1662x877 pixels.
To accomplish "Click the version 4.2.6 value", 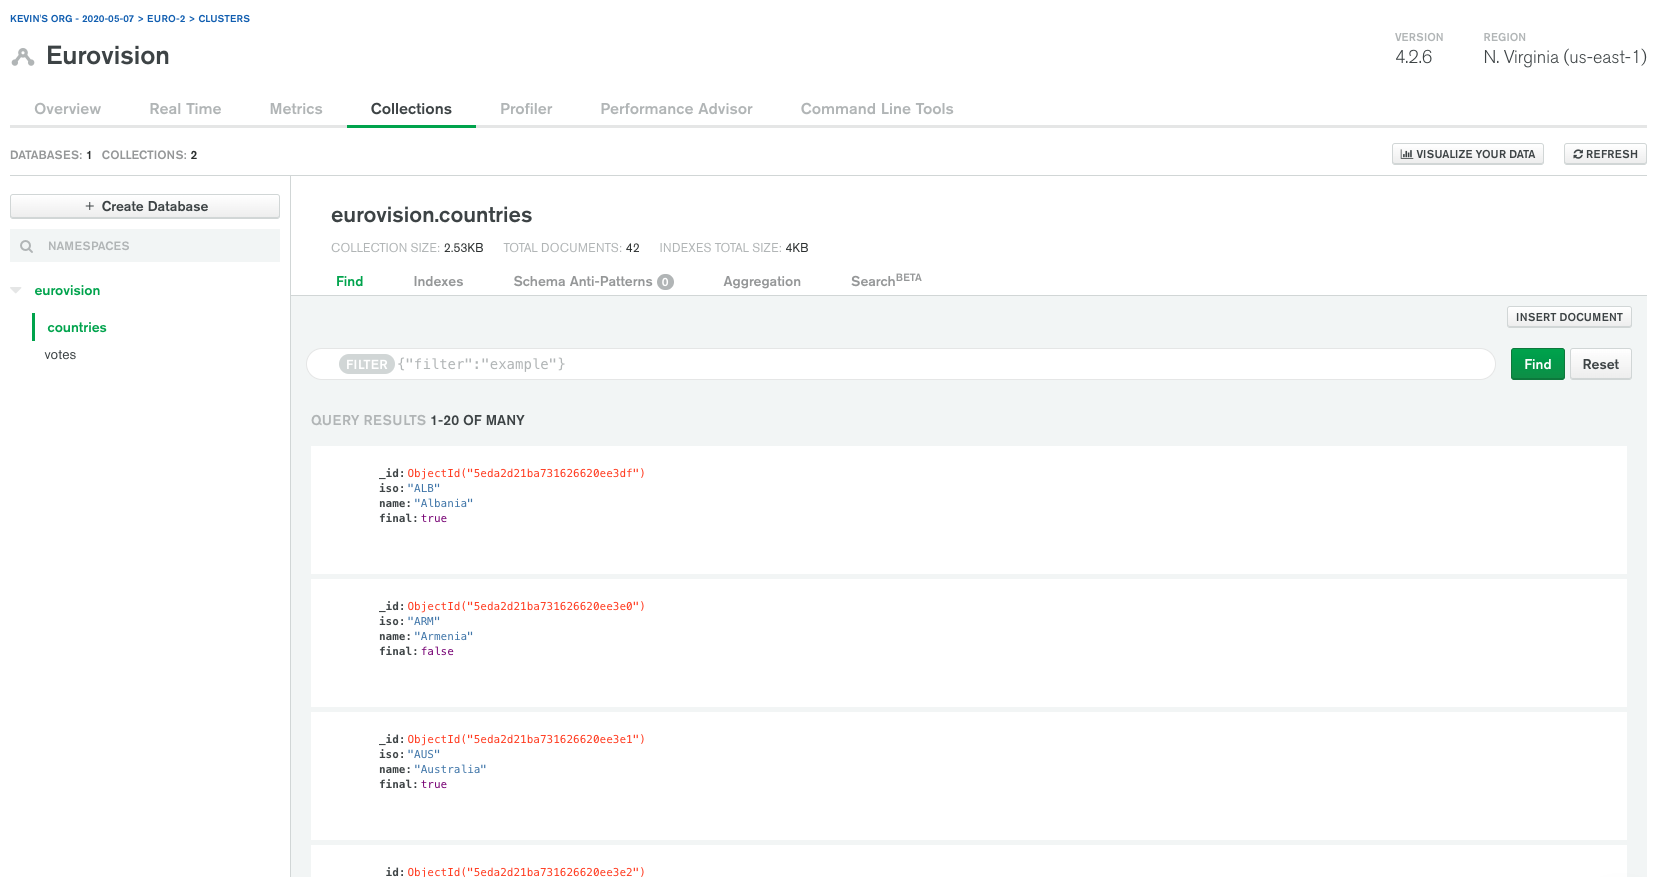I will click(x=1413, y=57).
